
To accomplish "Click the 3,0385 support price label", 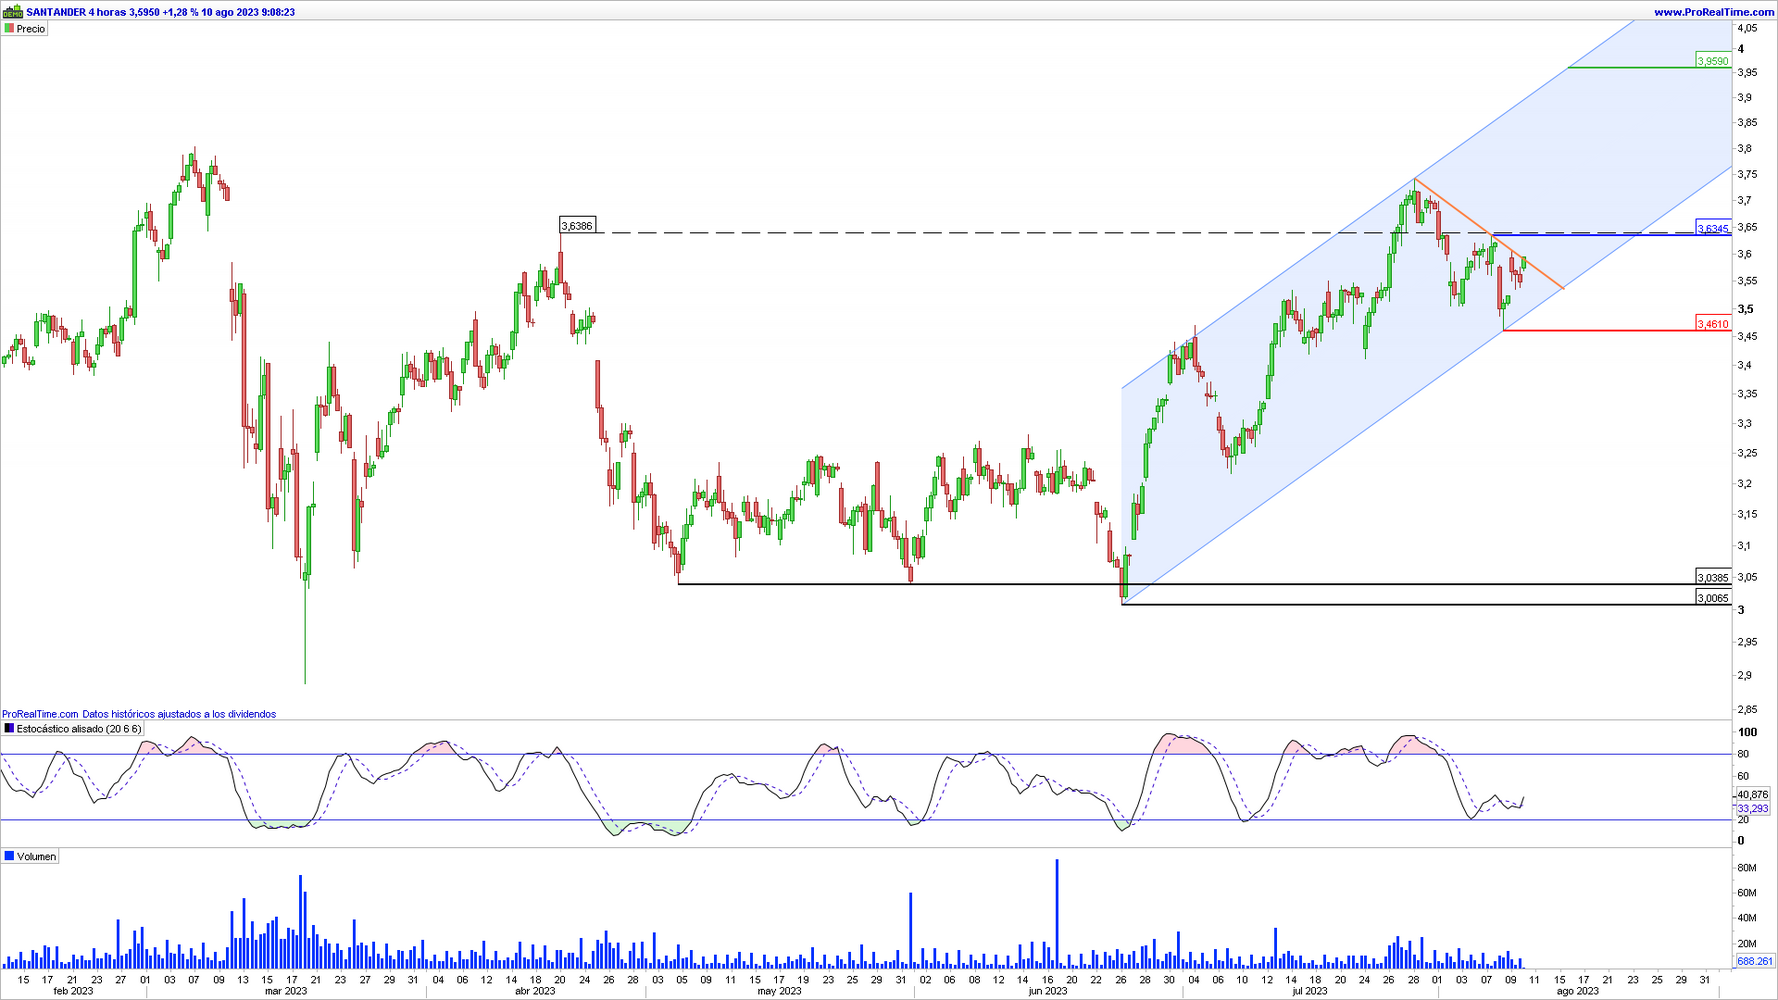I will 1713,578.
